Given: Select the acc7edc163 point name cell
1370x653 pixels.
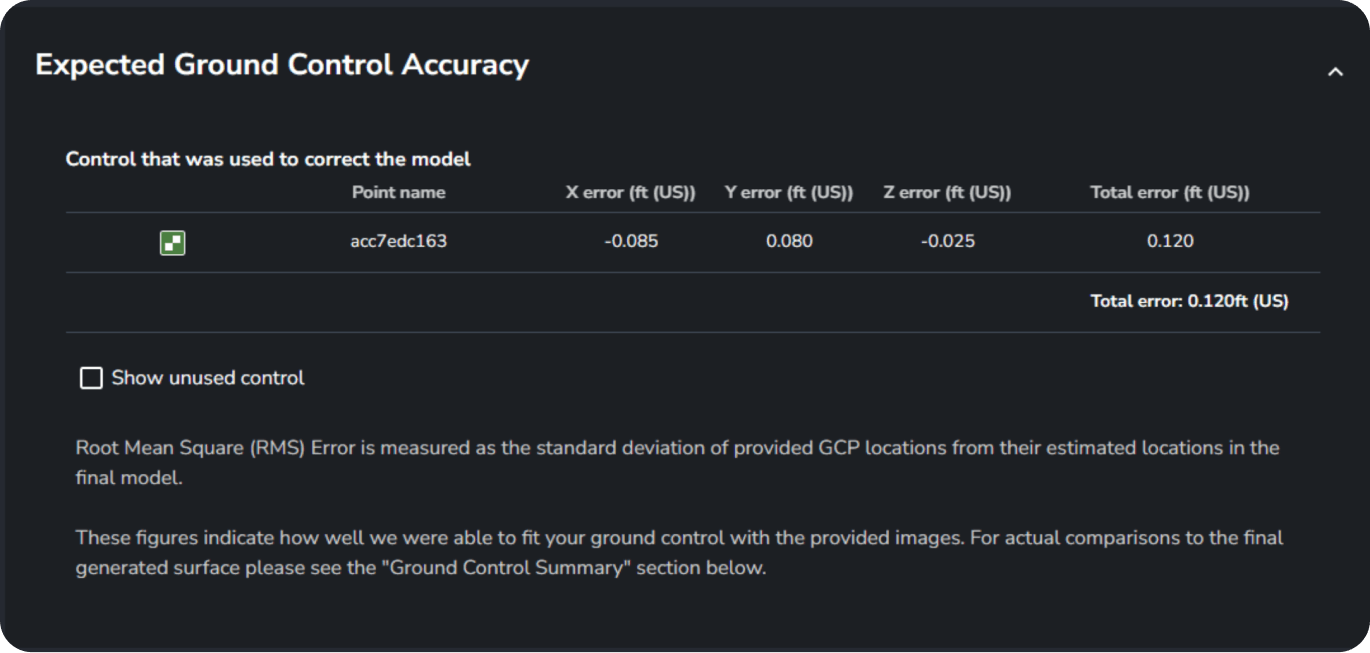Looking at the screenshot, I should (x=398, y=241).
